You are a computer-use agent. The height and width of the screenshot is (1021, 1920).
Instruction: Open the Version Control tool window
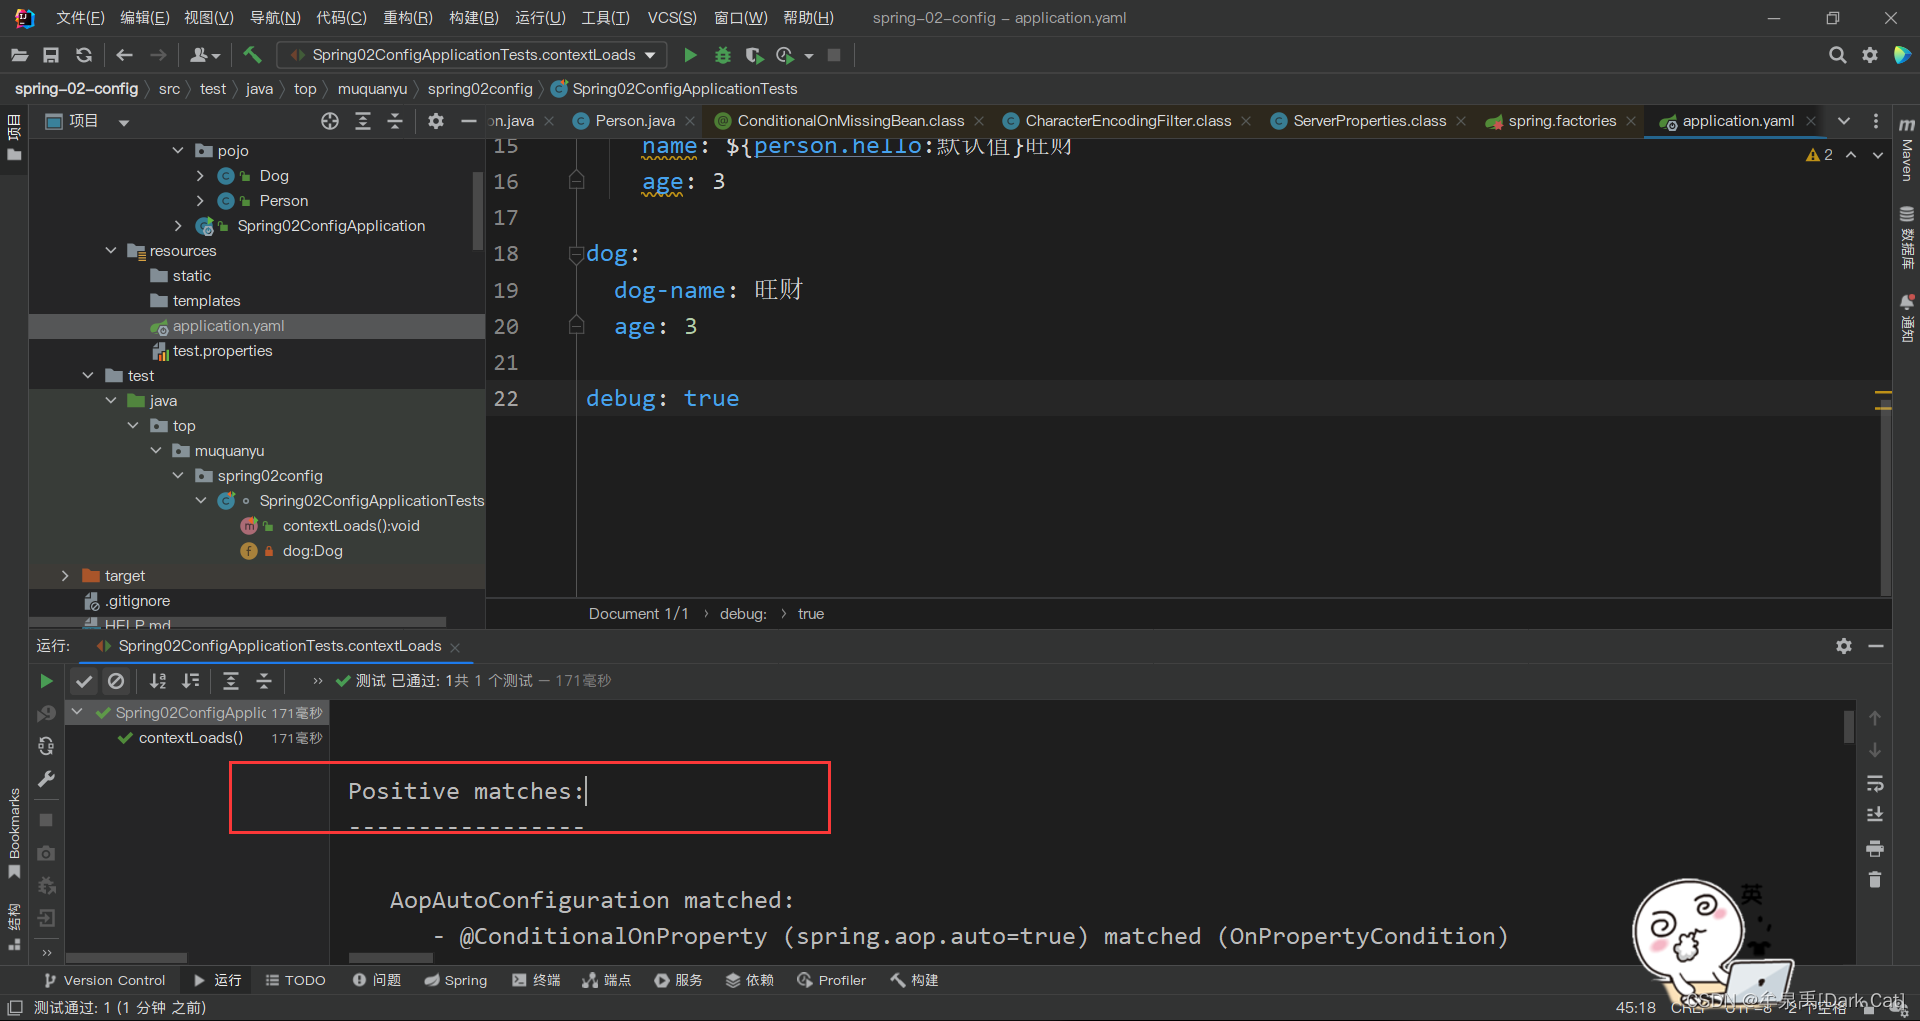click(104, 980)
